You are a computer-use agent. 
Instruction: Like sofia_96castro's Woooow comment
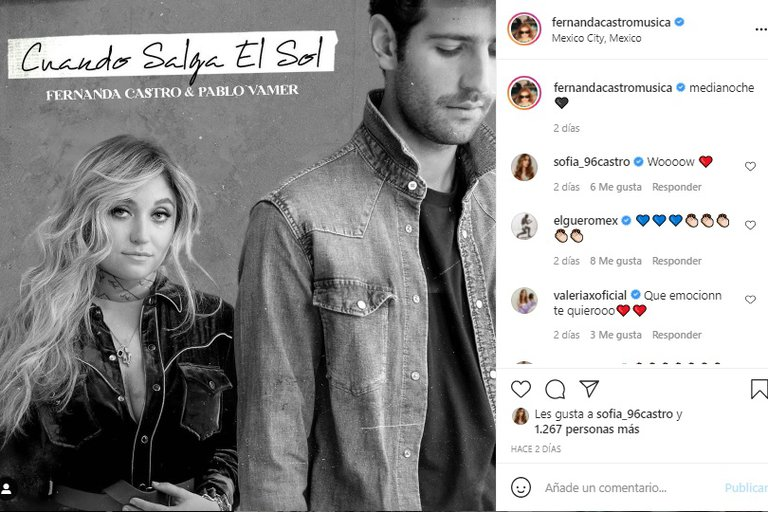[x=750, y=167]
